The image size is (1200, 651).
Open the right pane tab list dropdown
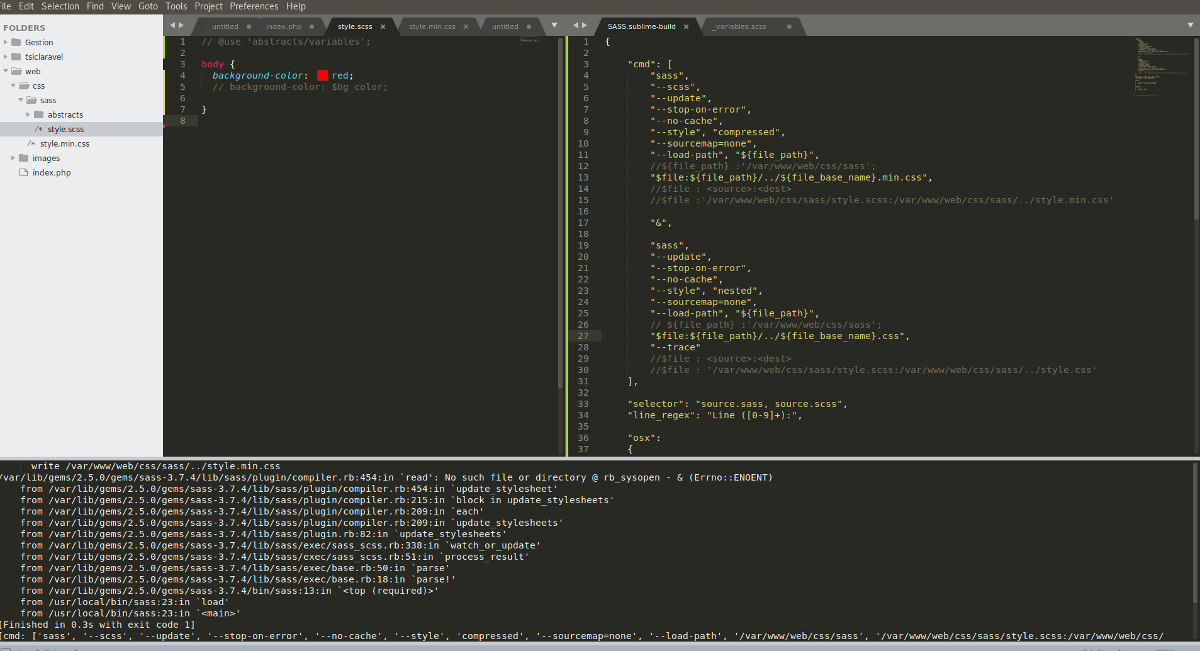1188,24
